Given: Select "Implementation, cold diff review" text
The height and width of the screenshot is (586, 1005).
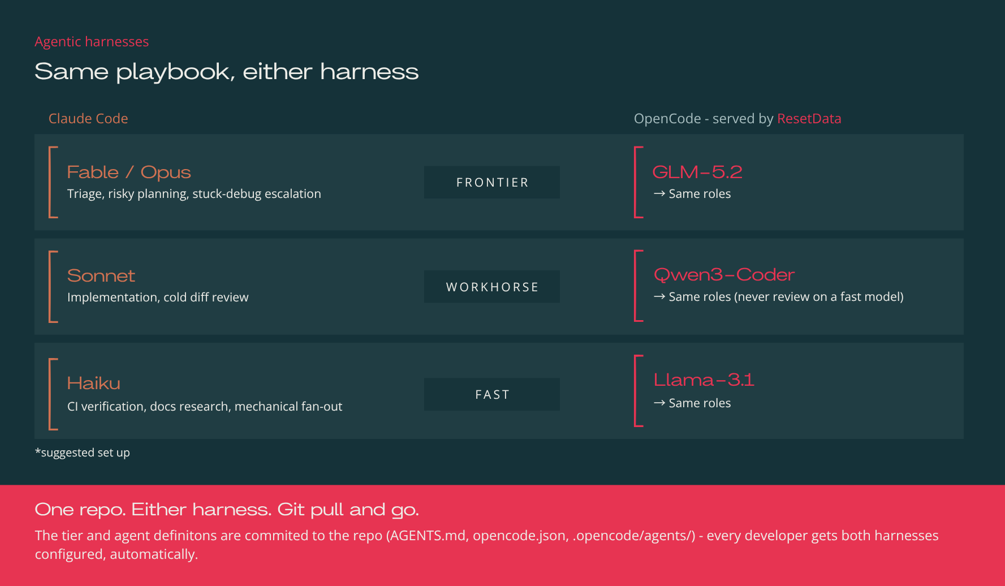Looking at the screenshot, I should [158, 297].
